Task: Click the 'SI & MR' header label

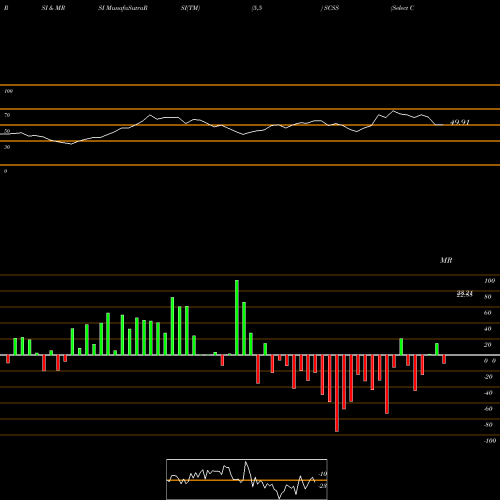Action: 53,8
